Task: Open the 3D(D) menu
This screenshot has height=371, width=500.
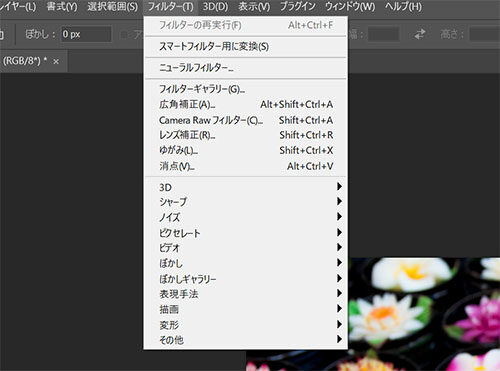Action: [x=215, y=7]
